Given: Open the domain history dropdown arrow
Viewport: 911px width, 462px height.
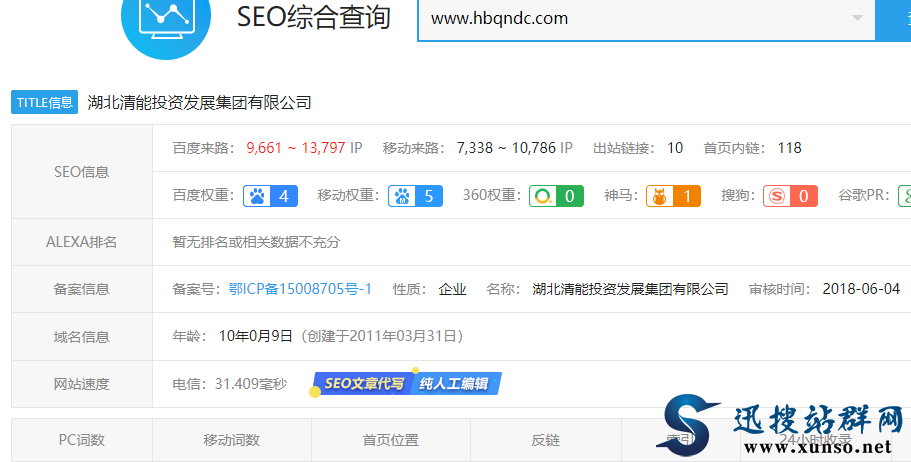Looking at the screenshot, I should point(857,18).
